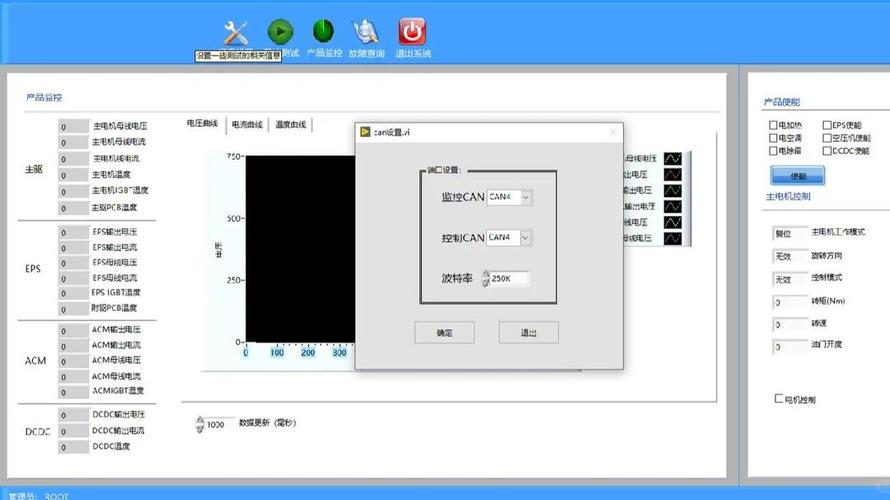890x500 pixels.
Task: Check the 电机控制 checkbox
Action: 779,398
